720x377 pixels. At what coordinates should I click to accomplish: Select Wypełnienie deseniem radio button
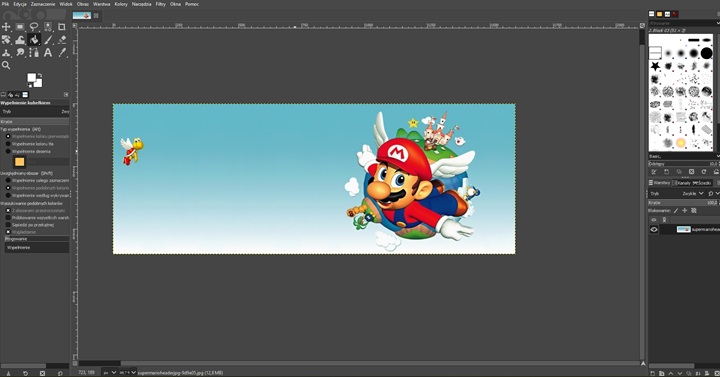[8, 151]
